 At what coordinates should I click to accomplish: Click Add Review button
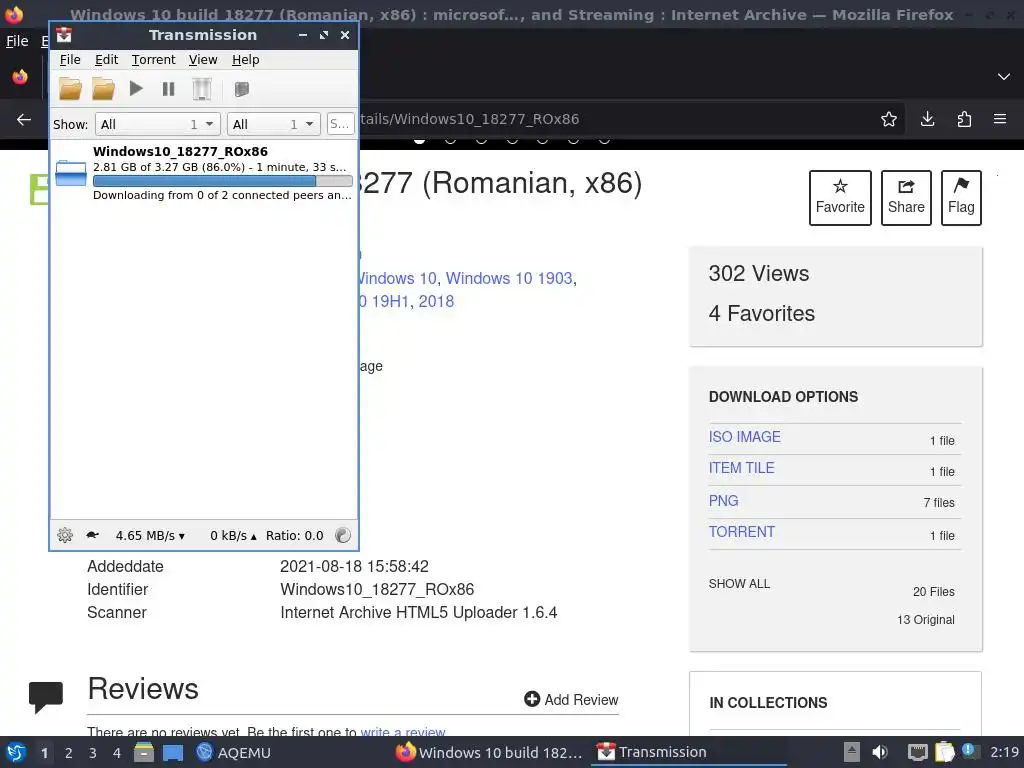pos(571,699)
